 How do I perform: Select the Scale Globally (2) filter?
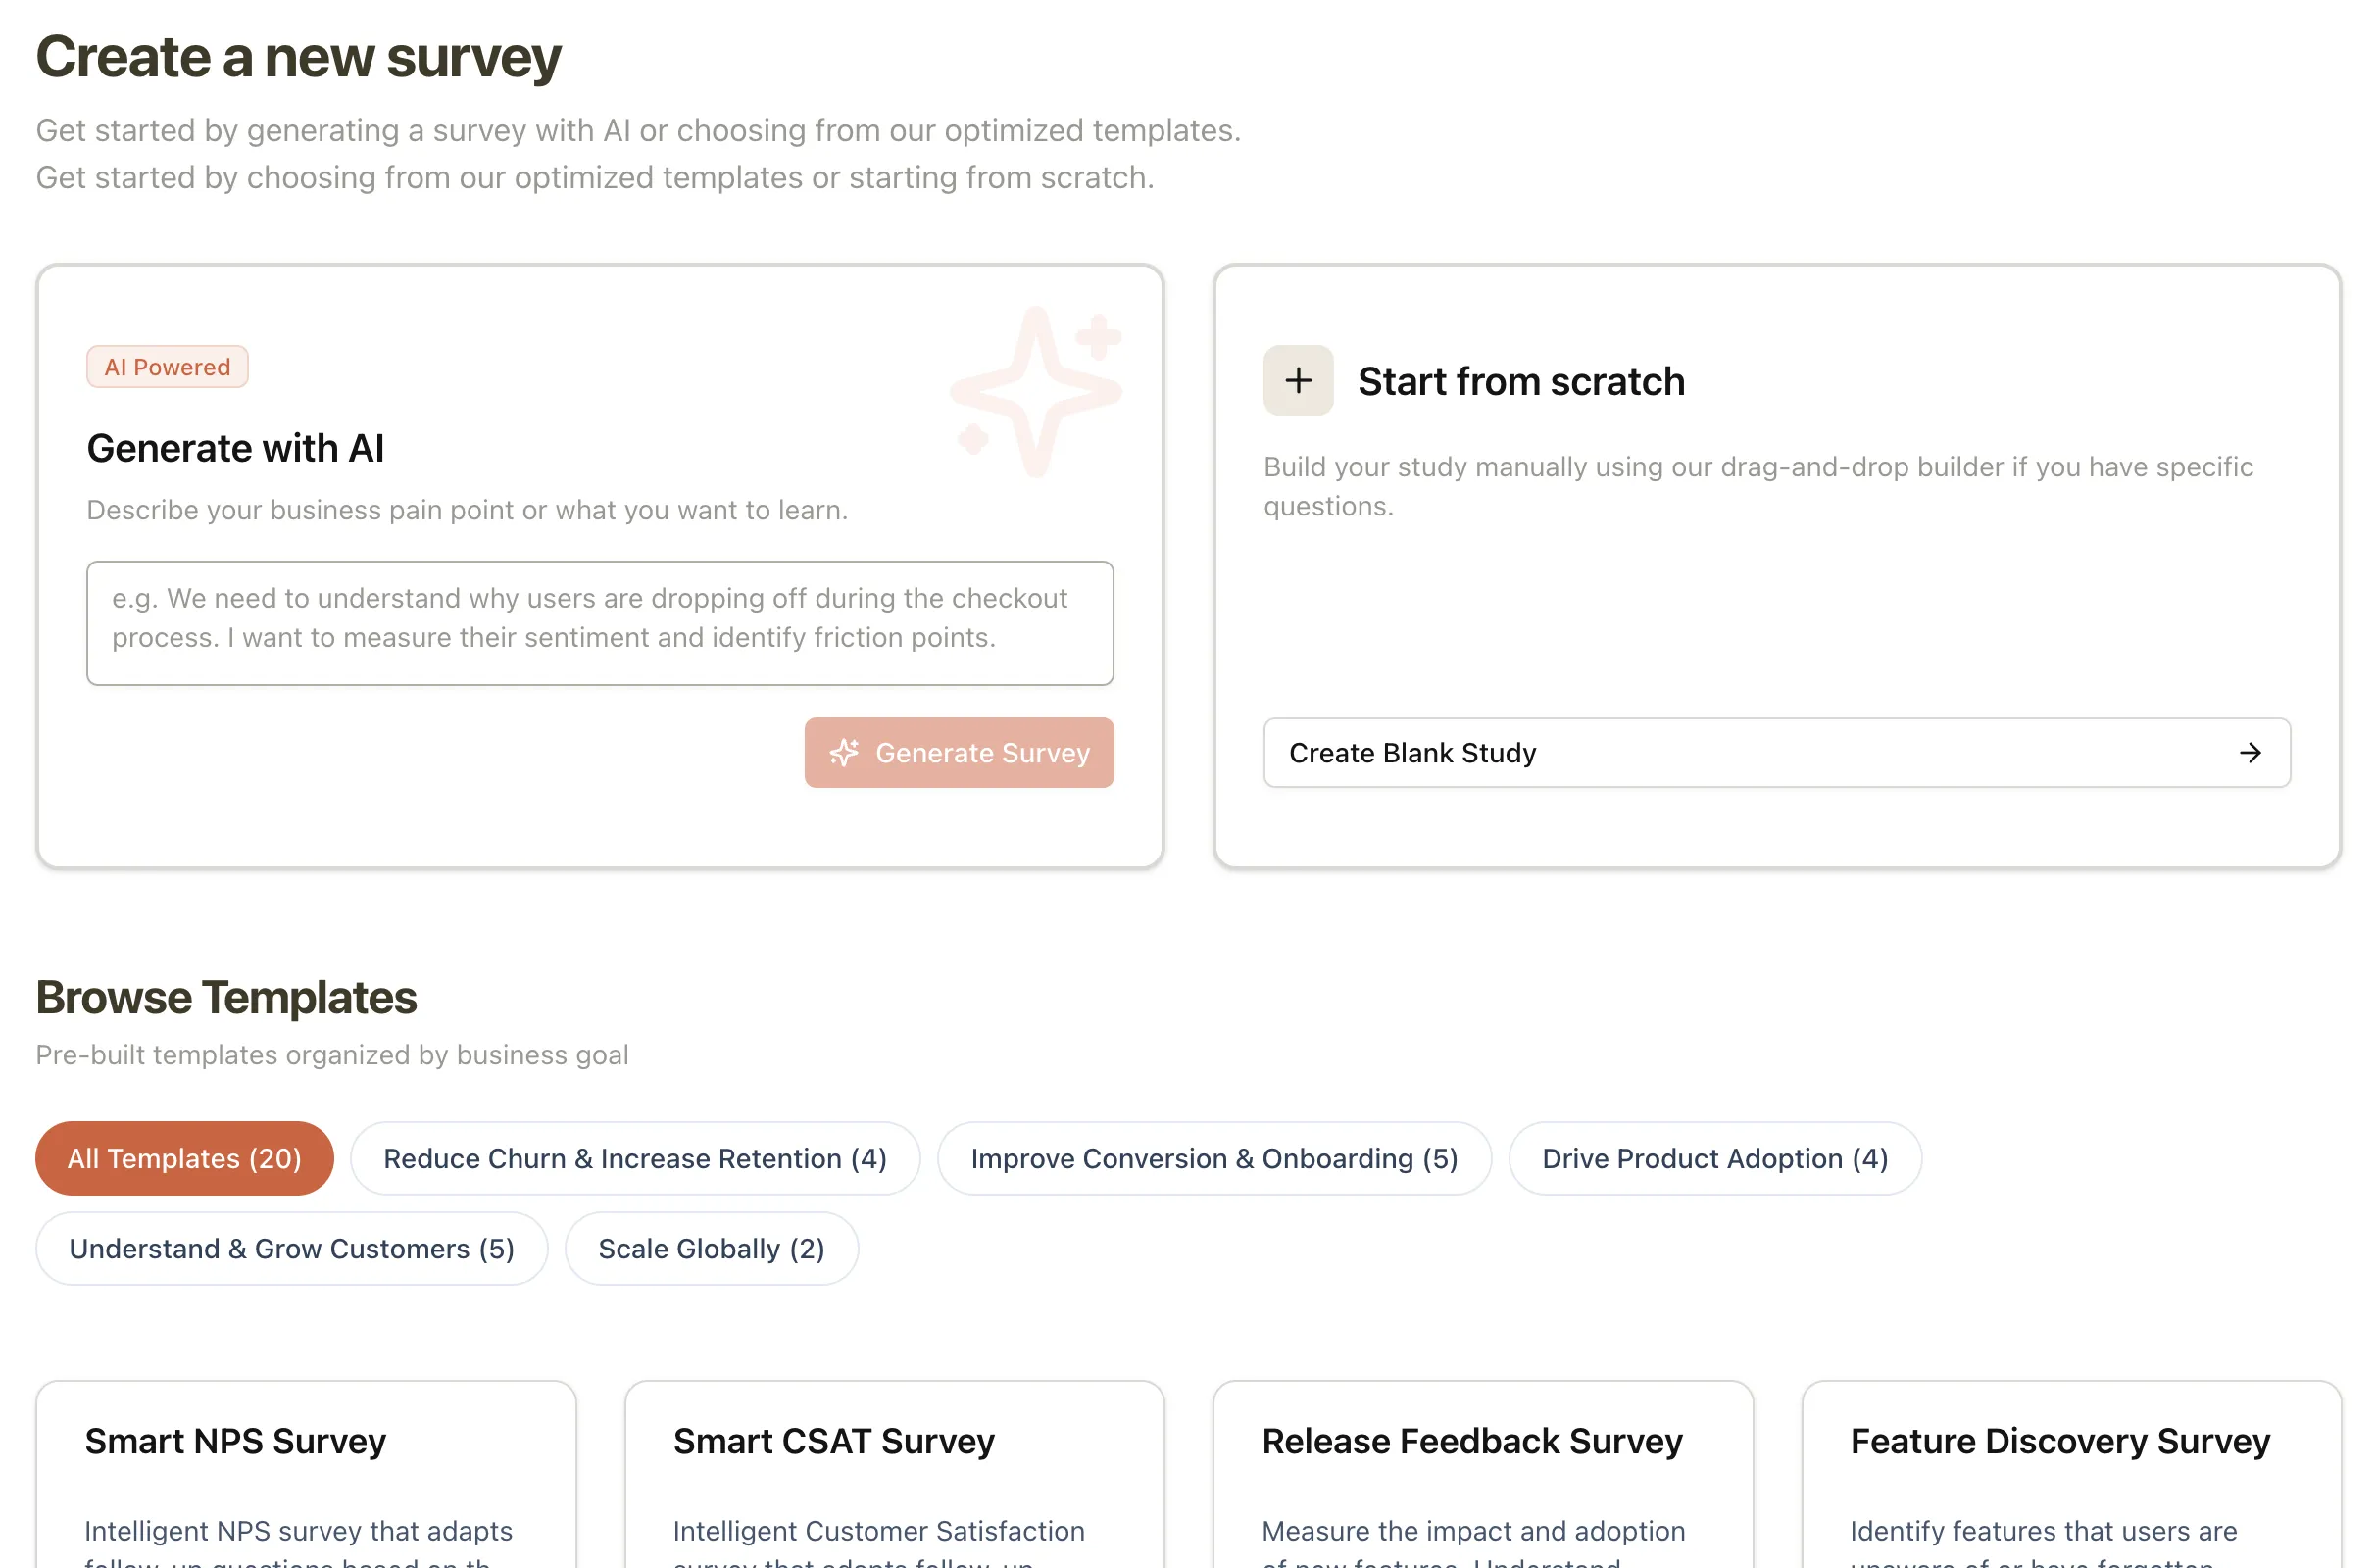click(x=711, y=1248)
